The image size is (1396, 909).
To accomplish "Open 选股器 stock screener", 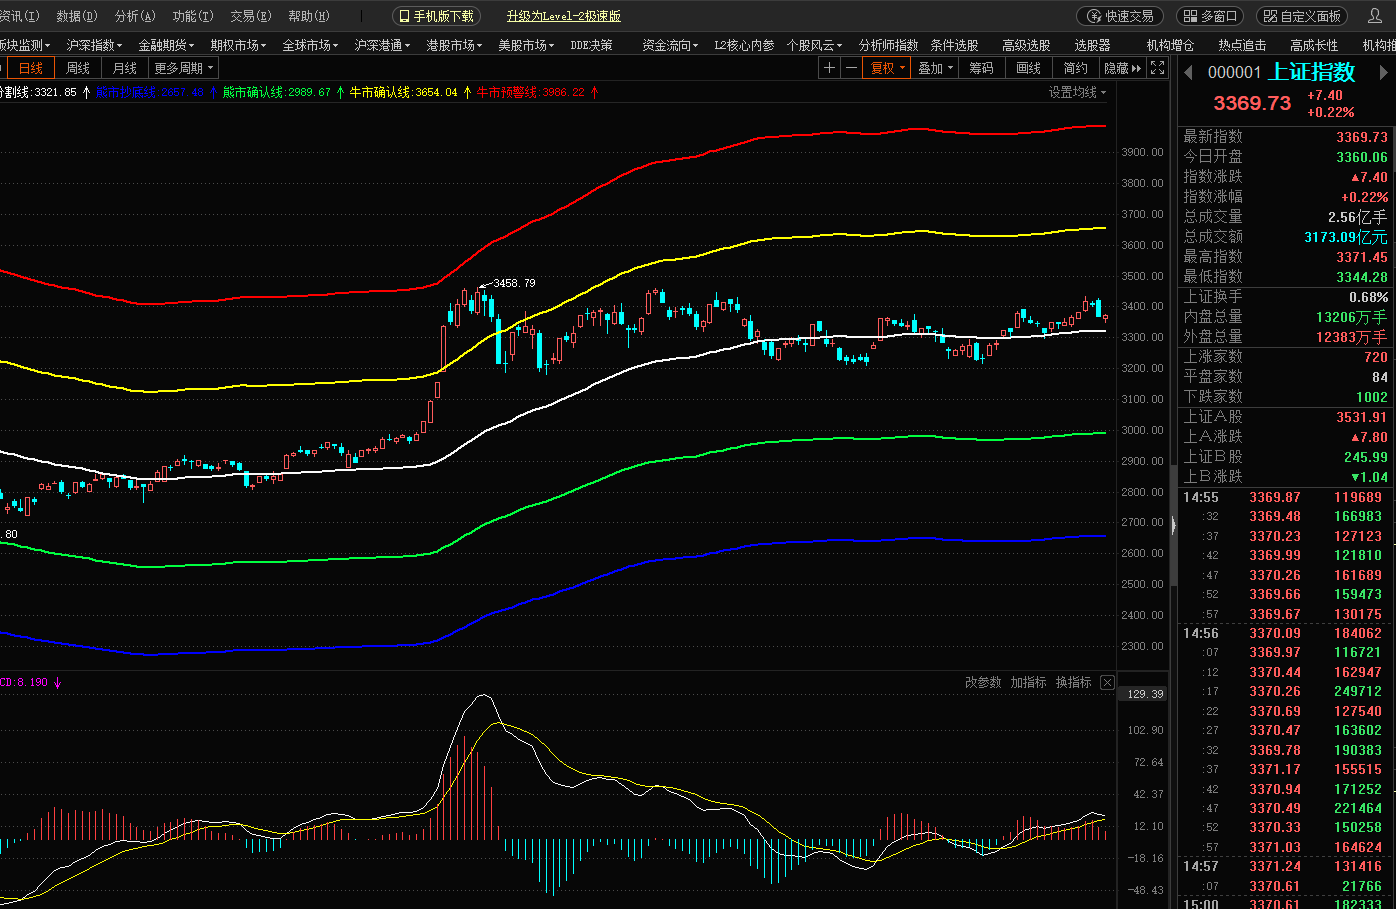I will click(1092, 45).
